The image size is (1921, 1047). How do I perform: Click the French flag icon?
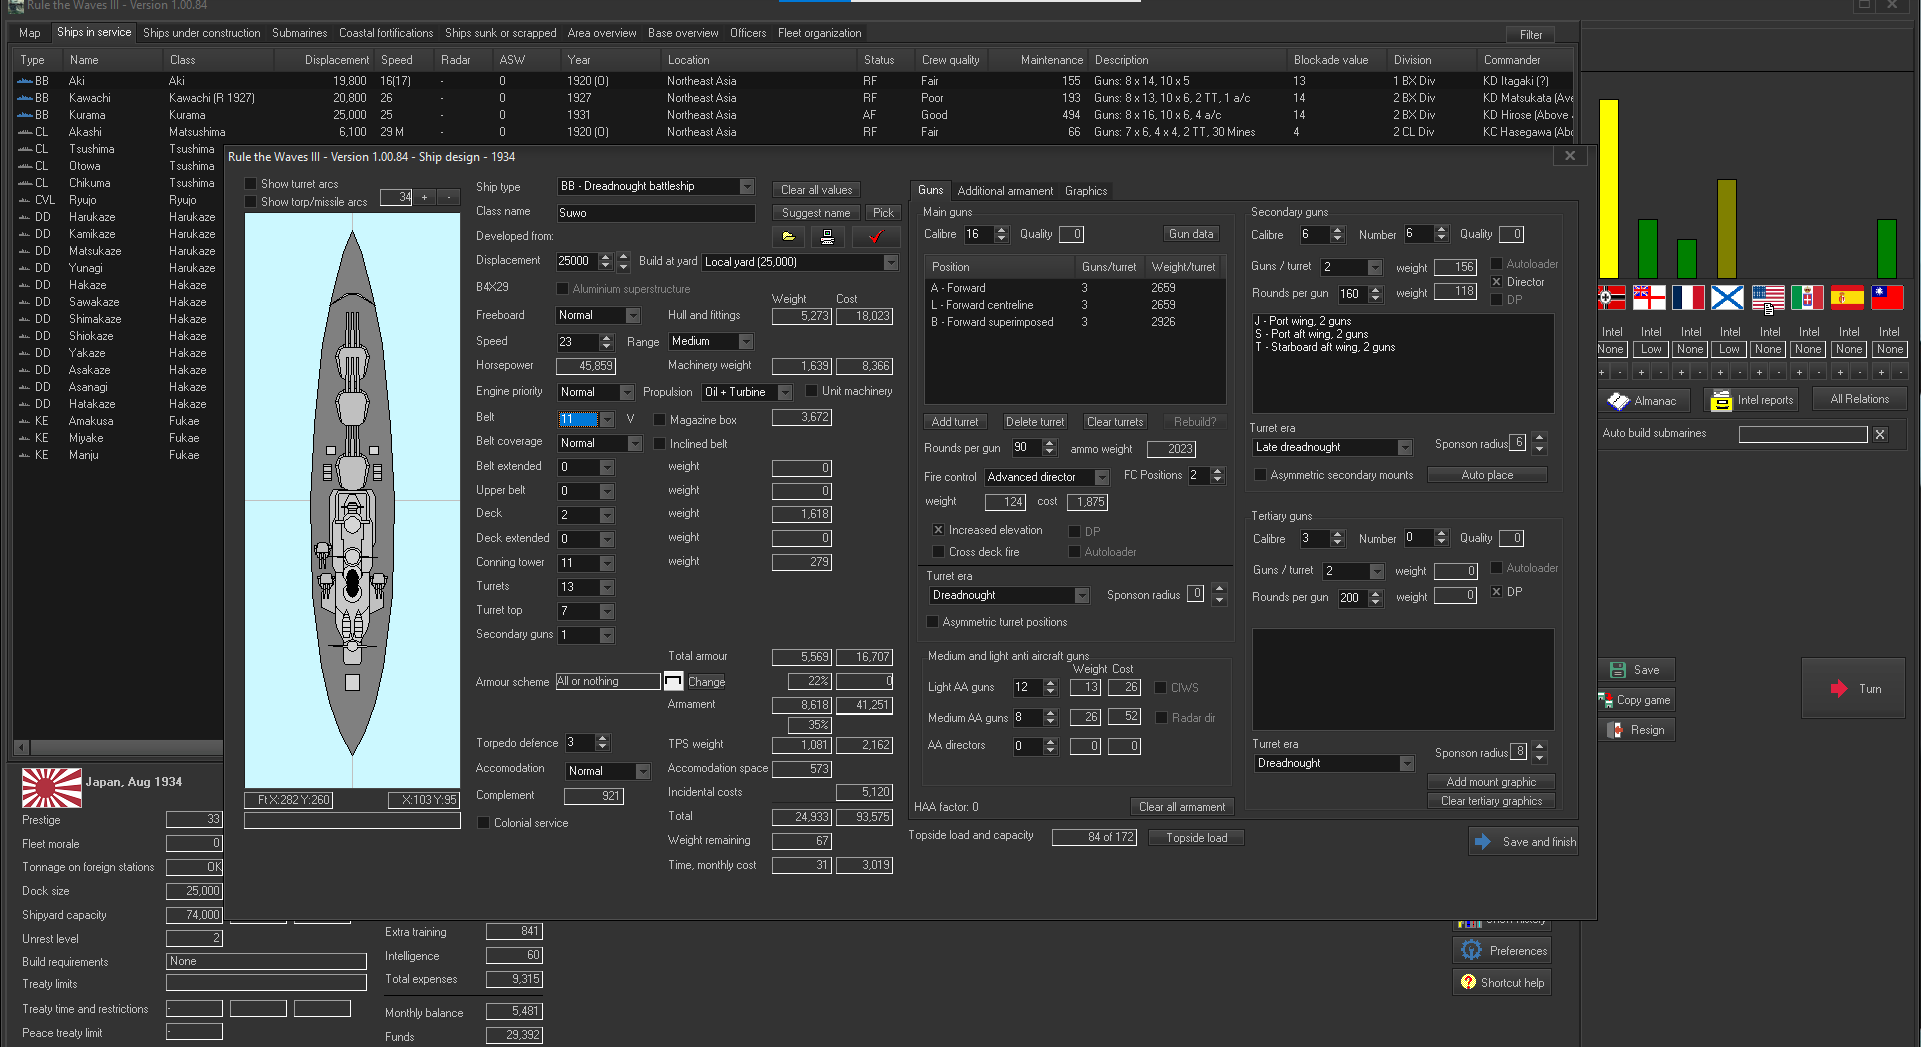tap(1688, 297)
